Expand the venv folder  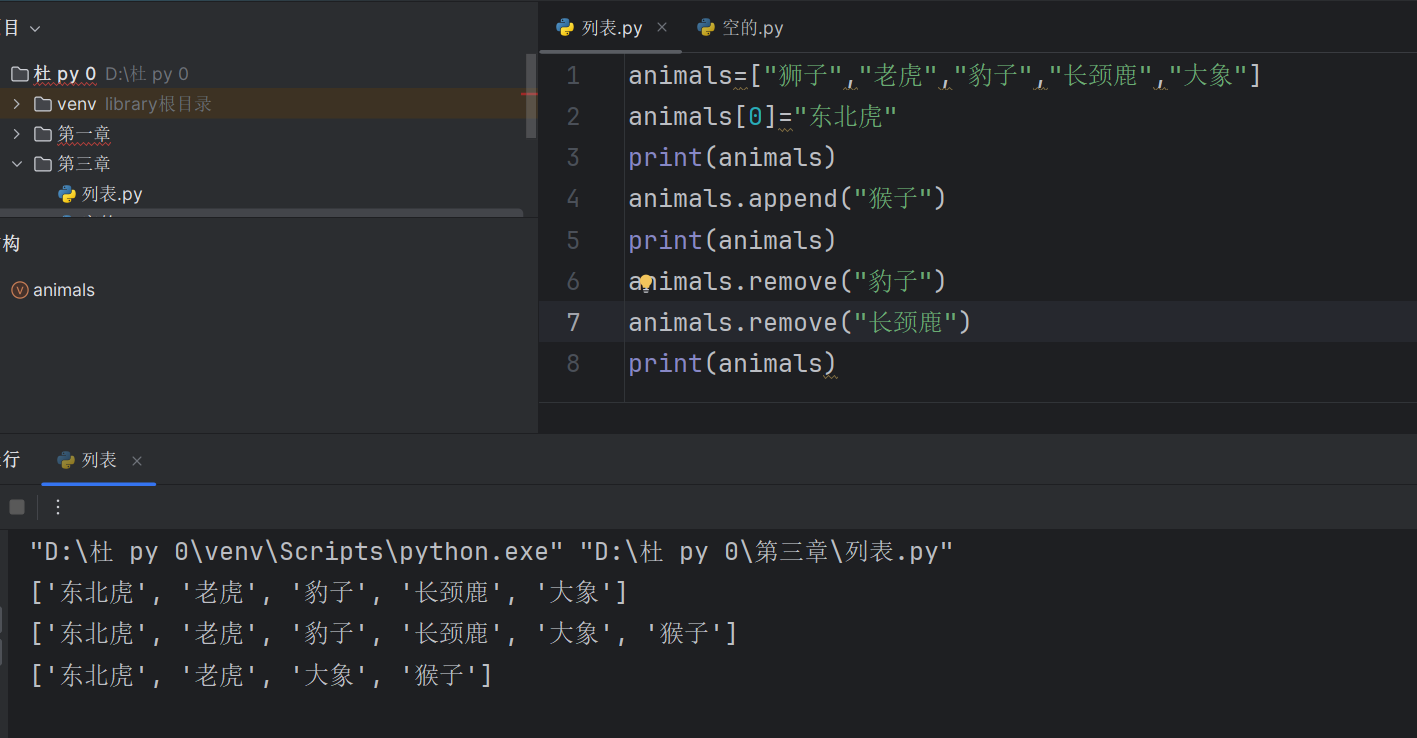click(x=16, y=104)
